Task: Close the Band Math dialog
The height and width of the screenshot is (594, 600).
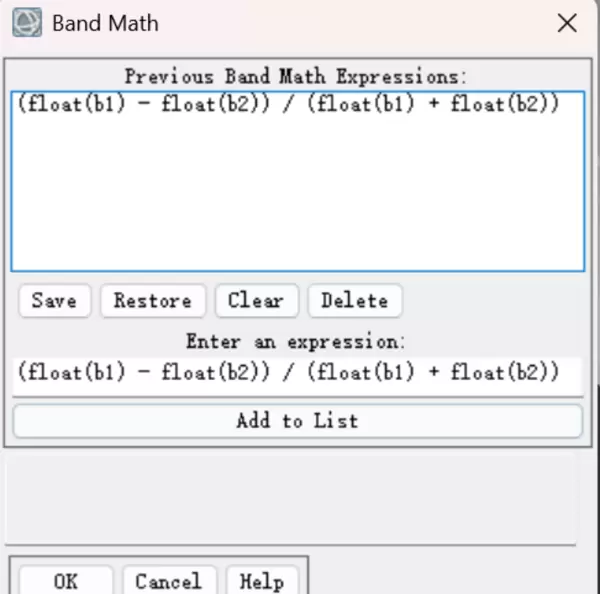Action: tap(567, 23)
